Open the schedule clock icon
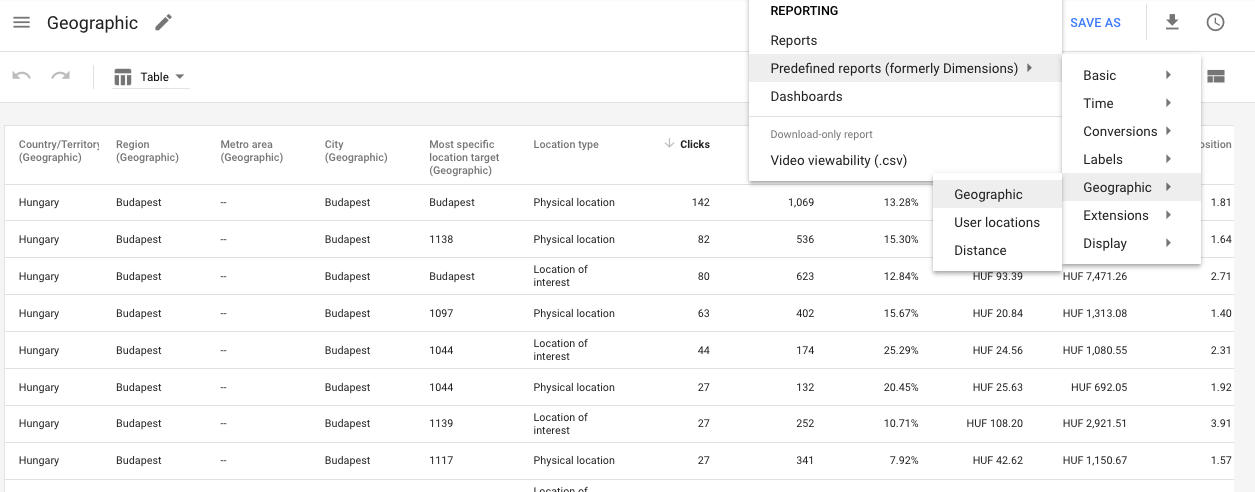Screen dimensions: 1255x492 (1215, 22)
